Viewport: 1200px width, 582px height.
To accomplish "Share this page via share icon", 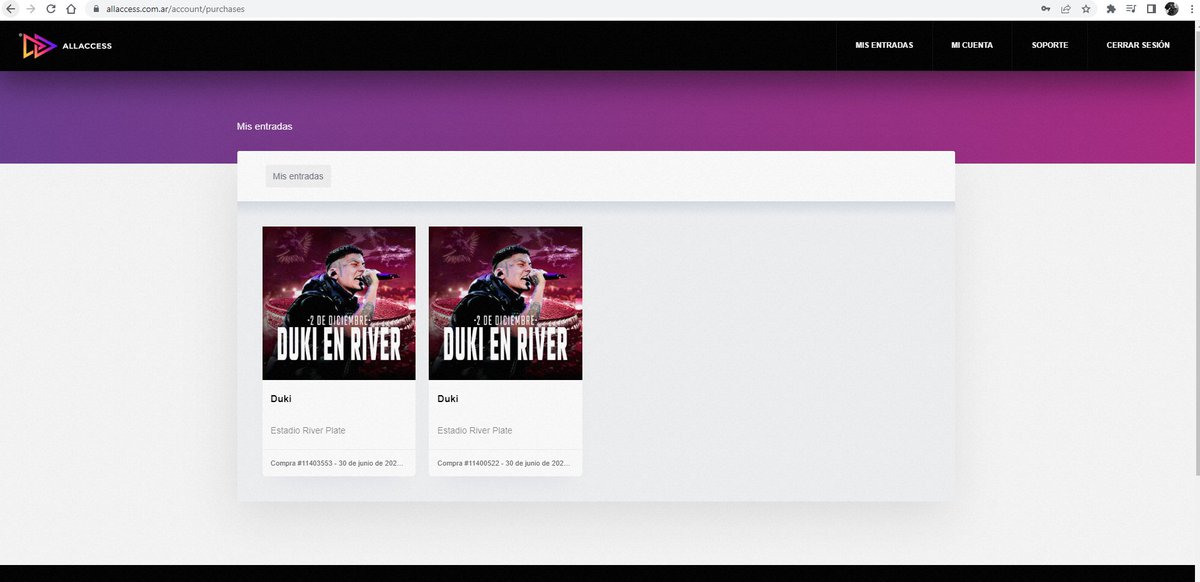I will click(1066, 8).
